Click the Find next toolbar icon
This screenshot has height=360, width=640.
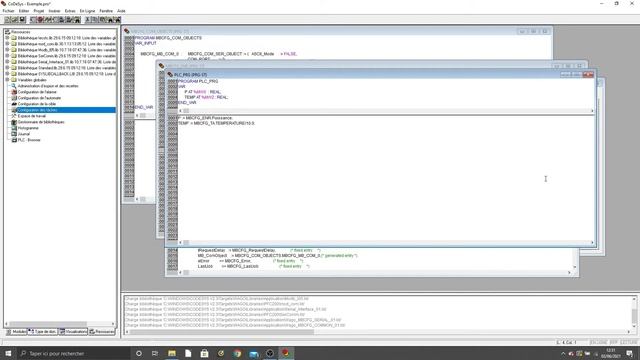coord(118,20)
